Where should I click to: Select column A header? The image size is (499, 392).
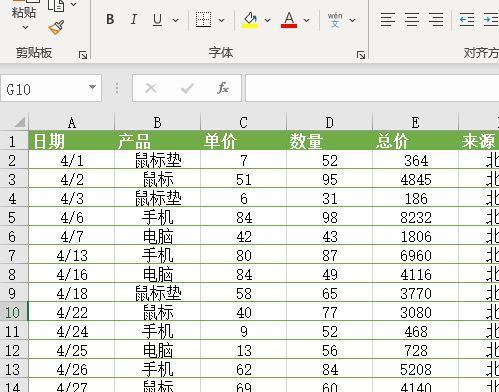click(x=72, y=123)
